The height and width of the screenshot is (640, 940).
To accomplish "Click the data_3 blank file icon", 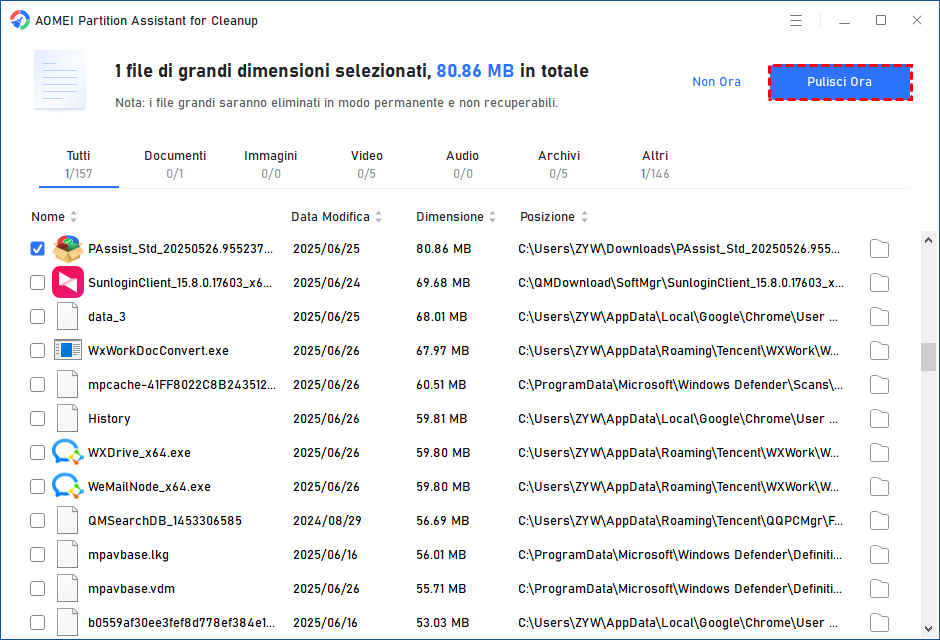I will click(67, 316).
